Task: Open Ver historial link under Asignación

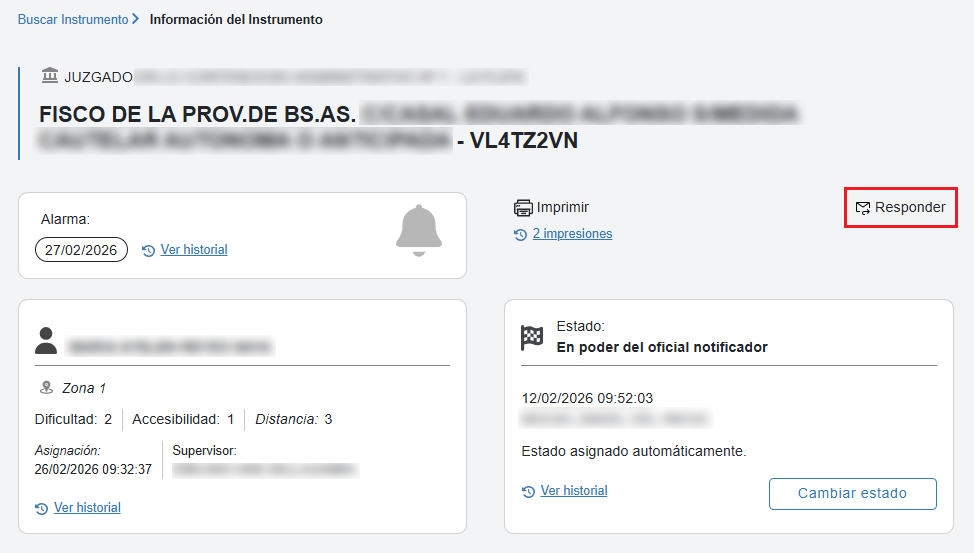Action: click(88, 507)
